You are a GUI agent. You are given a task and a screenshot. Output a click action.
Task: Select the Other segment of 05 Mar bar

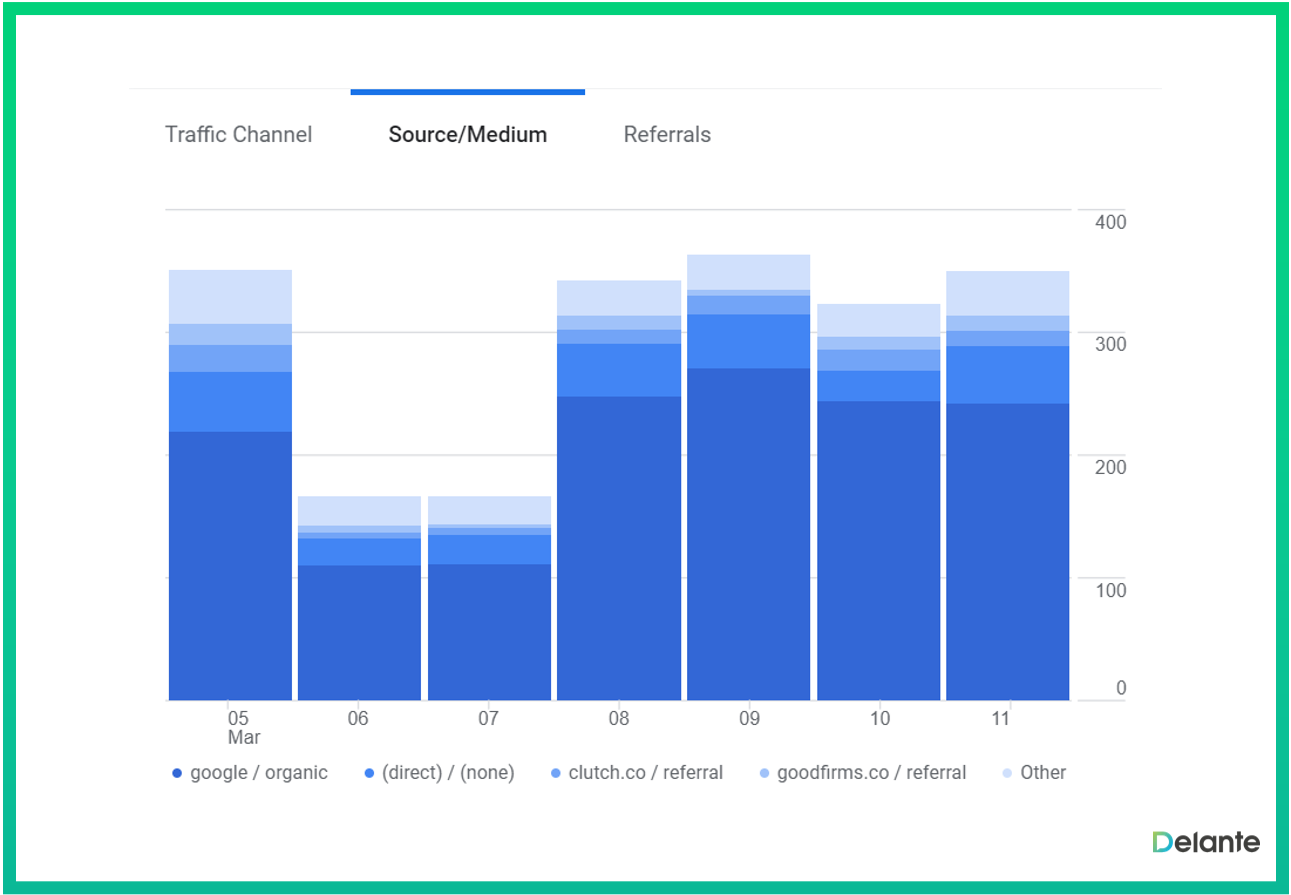click(x=230, y=296)
